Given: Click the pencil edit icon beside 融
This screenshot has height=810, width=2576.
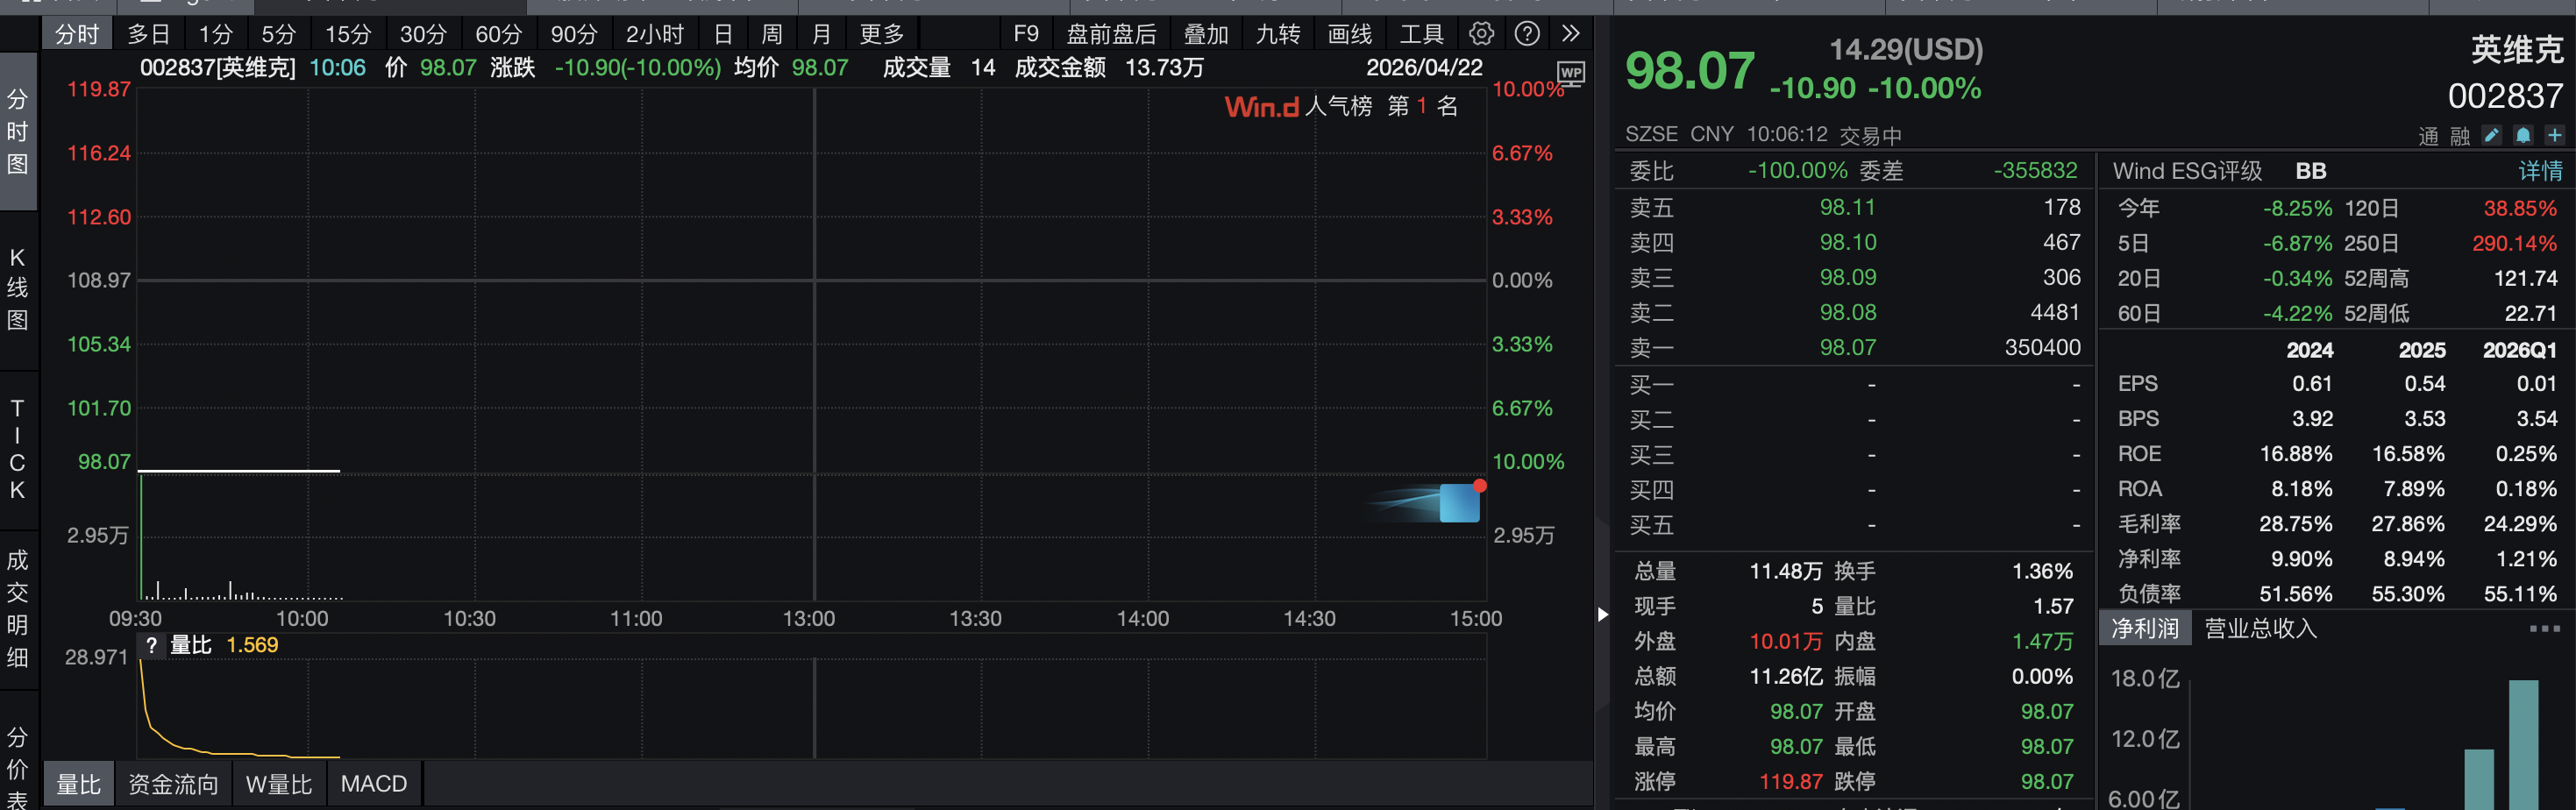Looking at the screenshot, I should click(2491, 135).
